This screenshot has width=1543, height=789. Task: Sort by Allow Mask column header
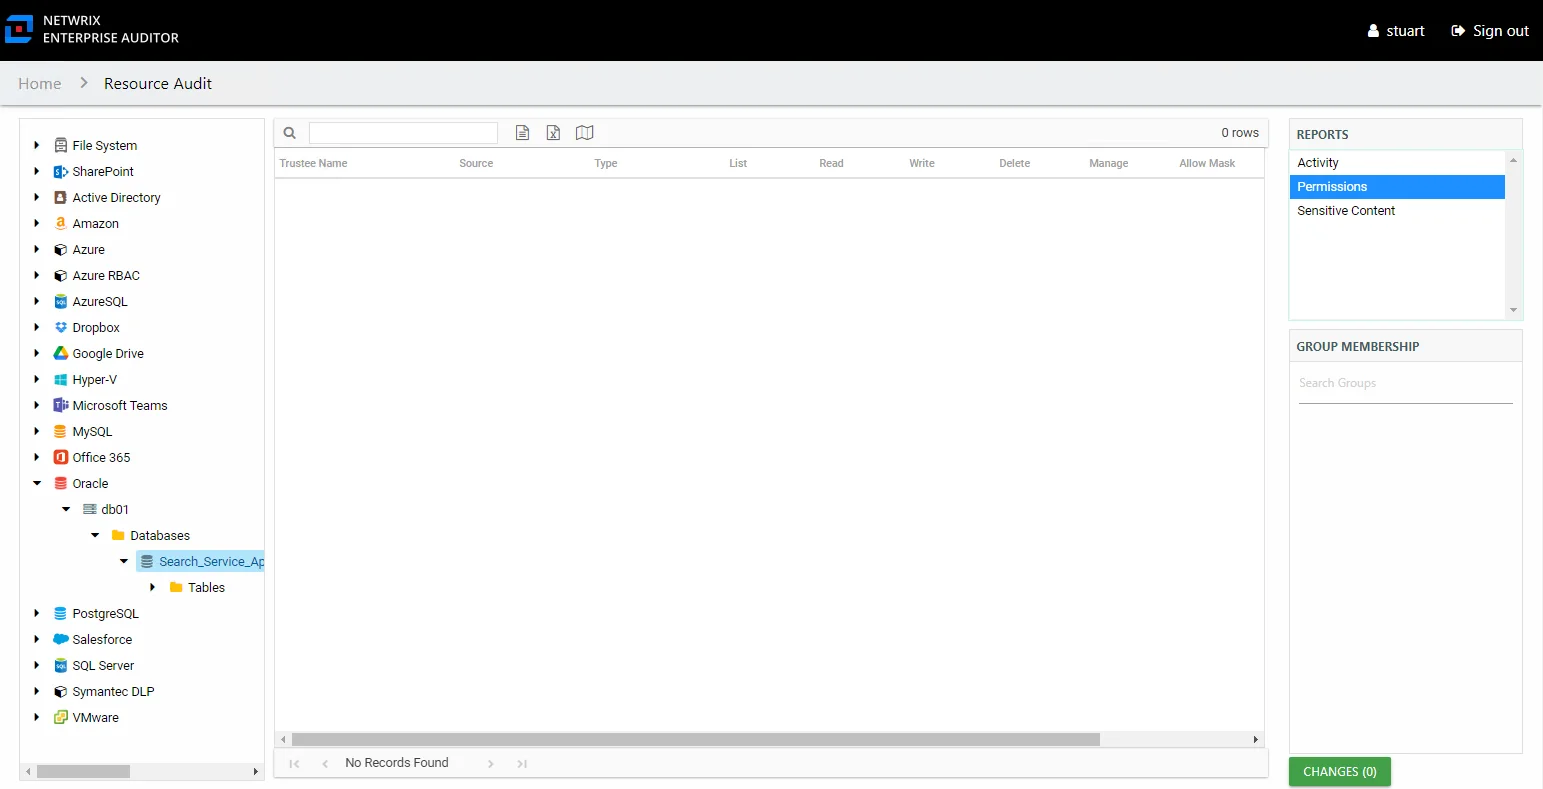pyautogui.click(x=1207, y=163)
